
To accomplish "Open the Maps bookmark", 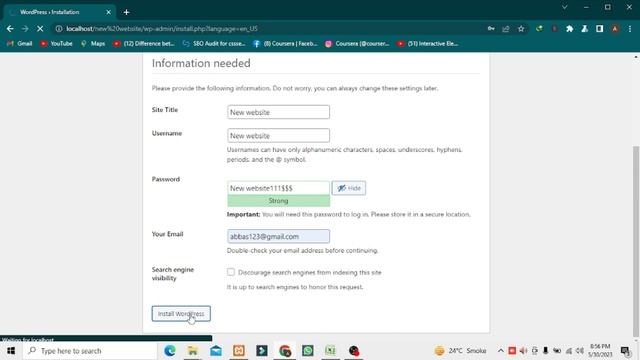I will click(x=93, y=43).
